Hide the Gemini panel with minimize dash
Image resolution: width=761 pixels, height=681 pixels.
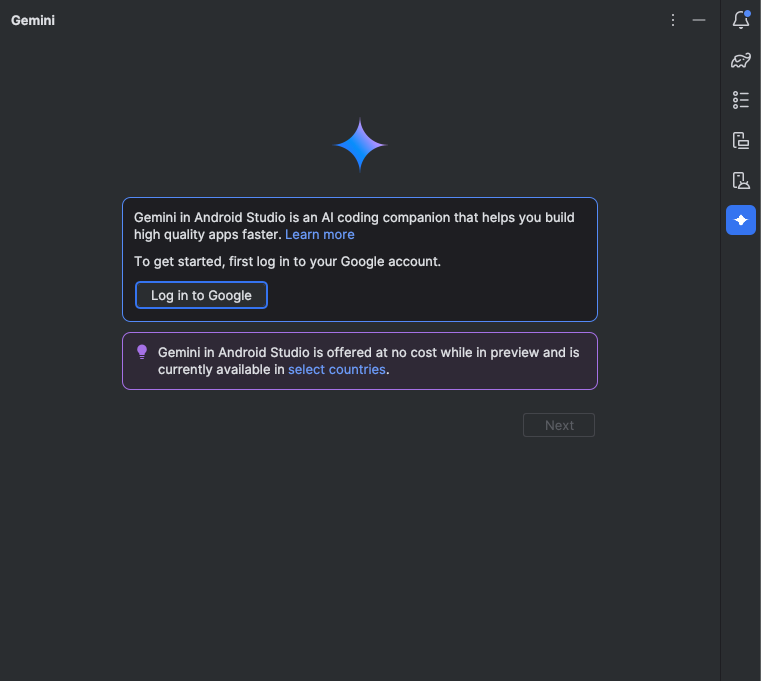pyautogui.click(x=699, y=20)
